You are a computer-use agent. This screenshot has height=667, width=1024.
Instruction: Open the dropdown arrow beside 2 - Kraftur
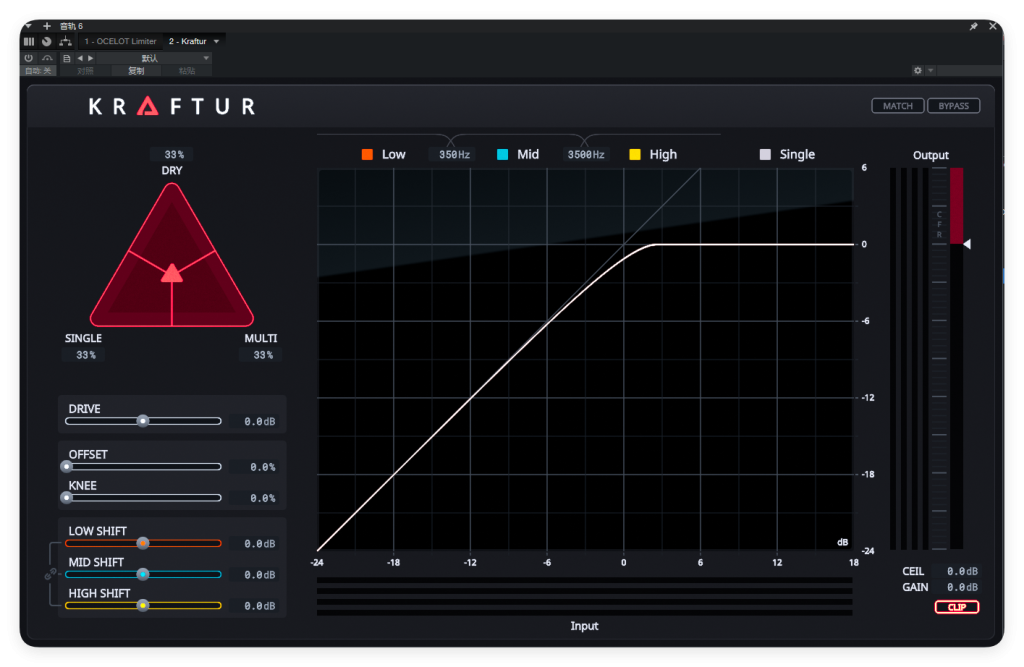tap(216, 41)
